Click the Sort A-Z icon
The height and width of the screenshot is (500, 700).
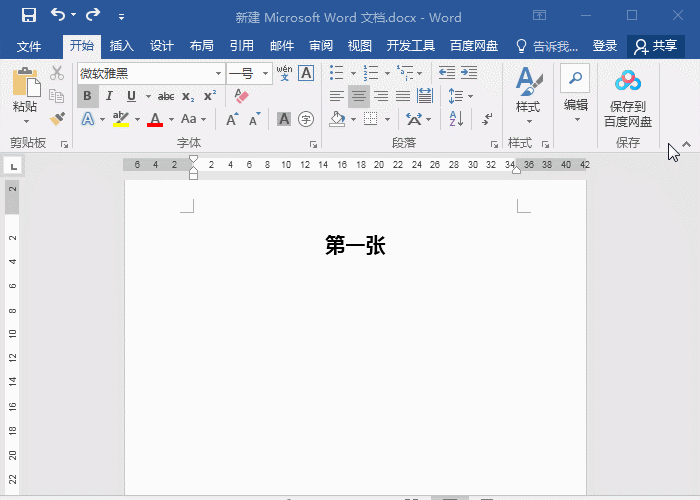click(456, 119)
